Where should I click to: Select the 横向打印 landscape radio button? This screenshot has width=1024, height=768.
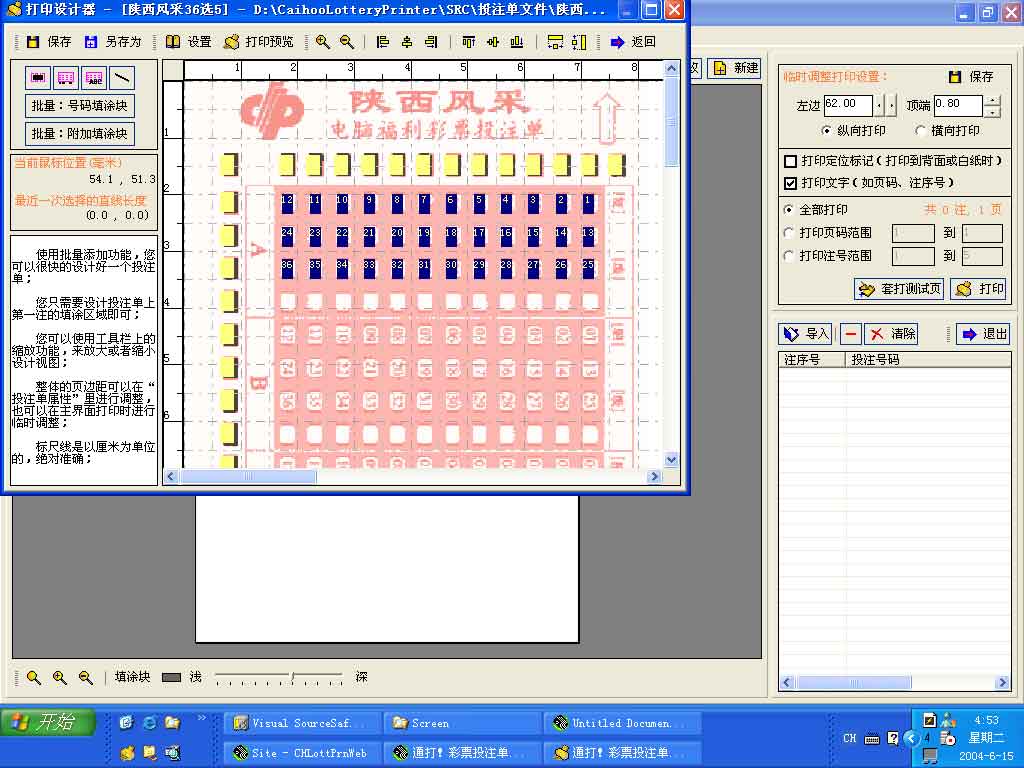[921, 131]
